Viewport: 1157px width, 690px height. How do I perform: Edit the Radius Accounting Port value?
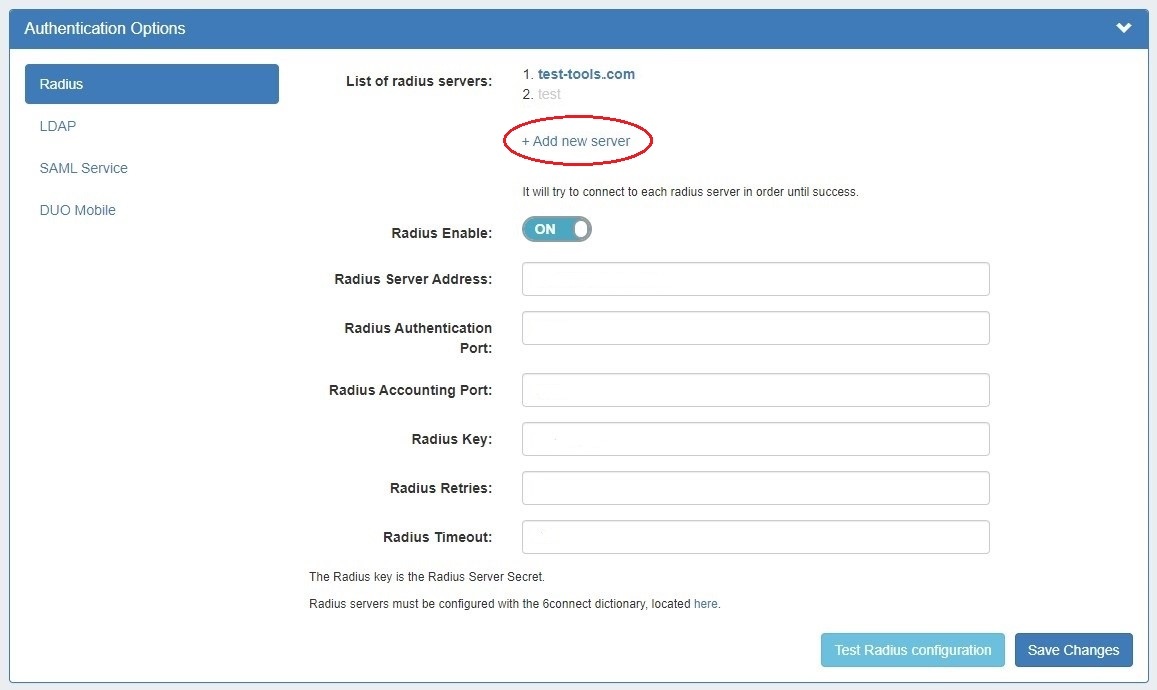755,390
